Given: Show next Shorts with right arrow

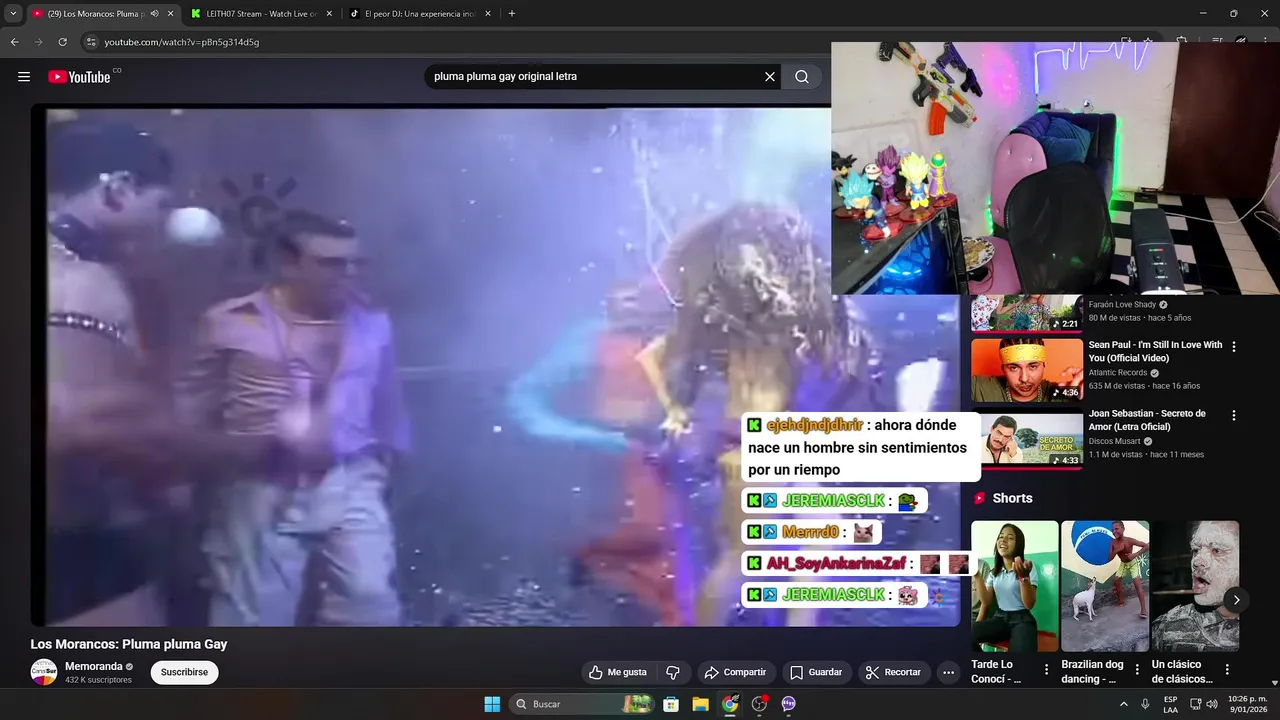Looking at the screenshot, I should (x=1236, y=600).
